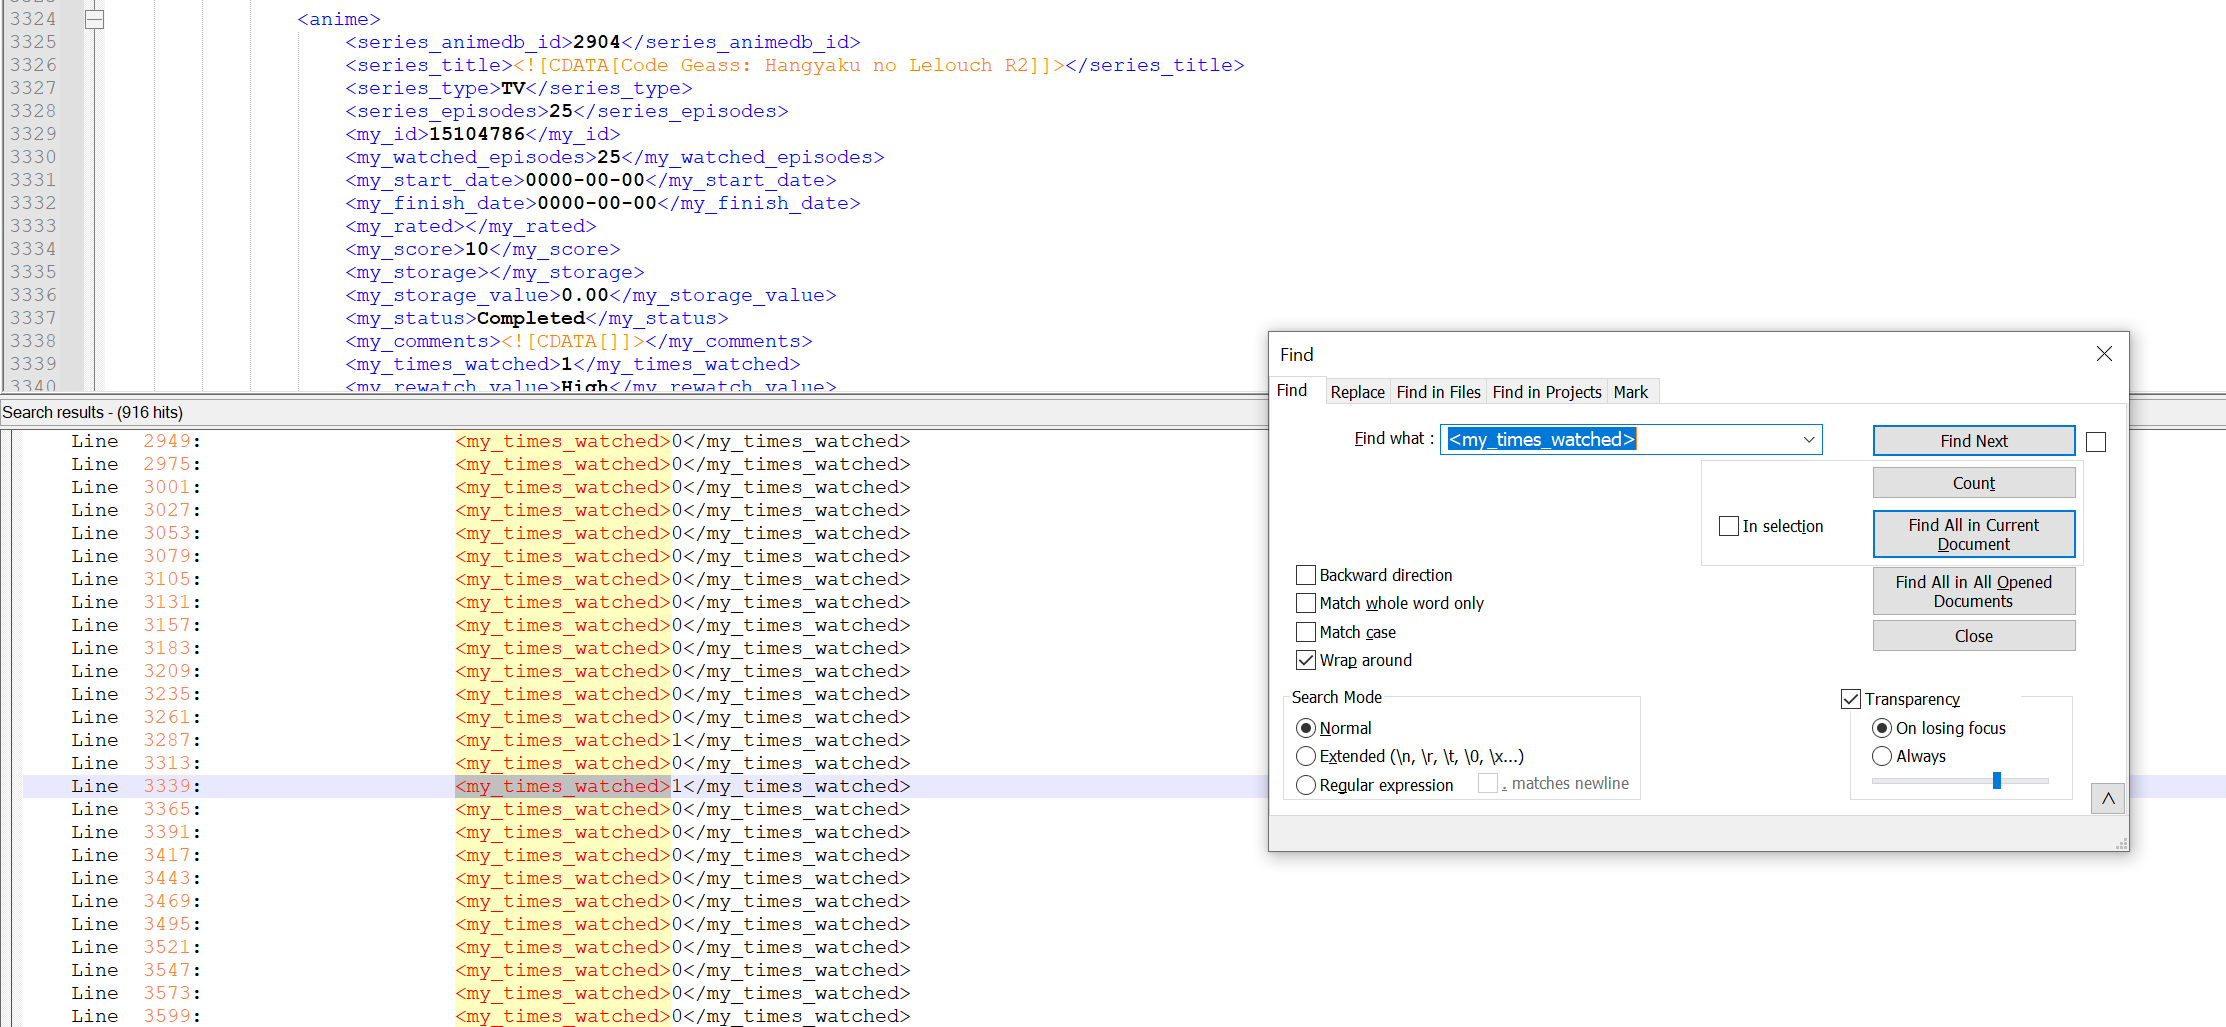2226x1027 pixels.
Task: Click the my_status Completed value
Action: 531,318
